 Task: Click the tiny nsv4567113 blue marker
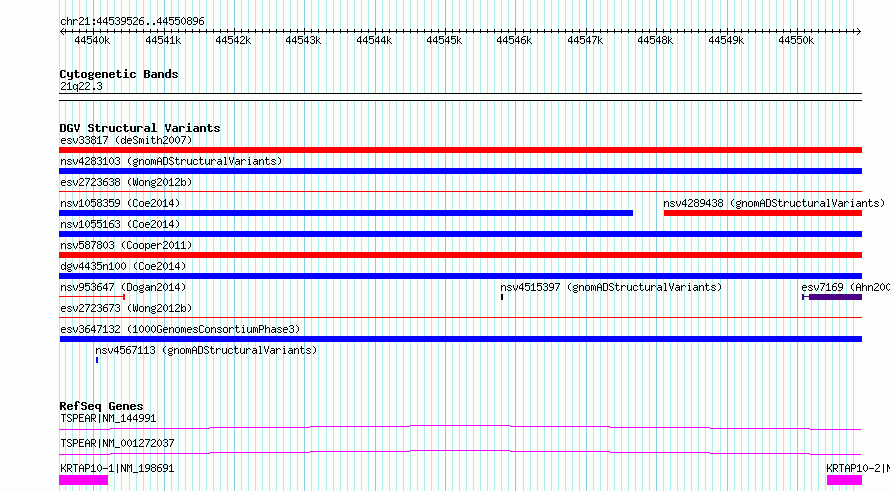tap(97, 360)
